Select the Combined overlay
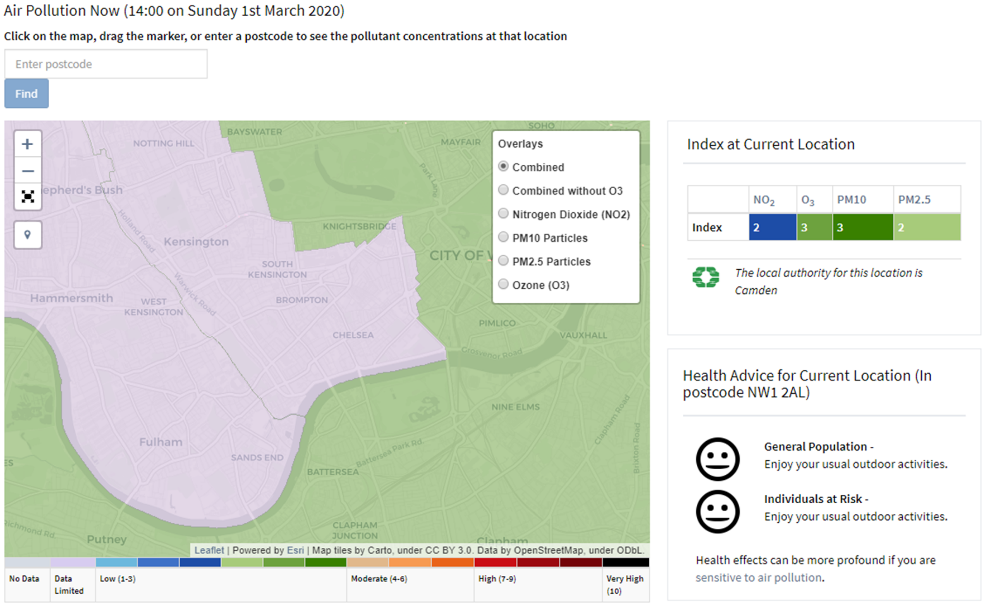Viewport: 991px width, 606px height. coord(503,167)
